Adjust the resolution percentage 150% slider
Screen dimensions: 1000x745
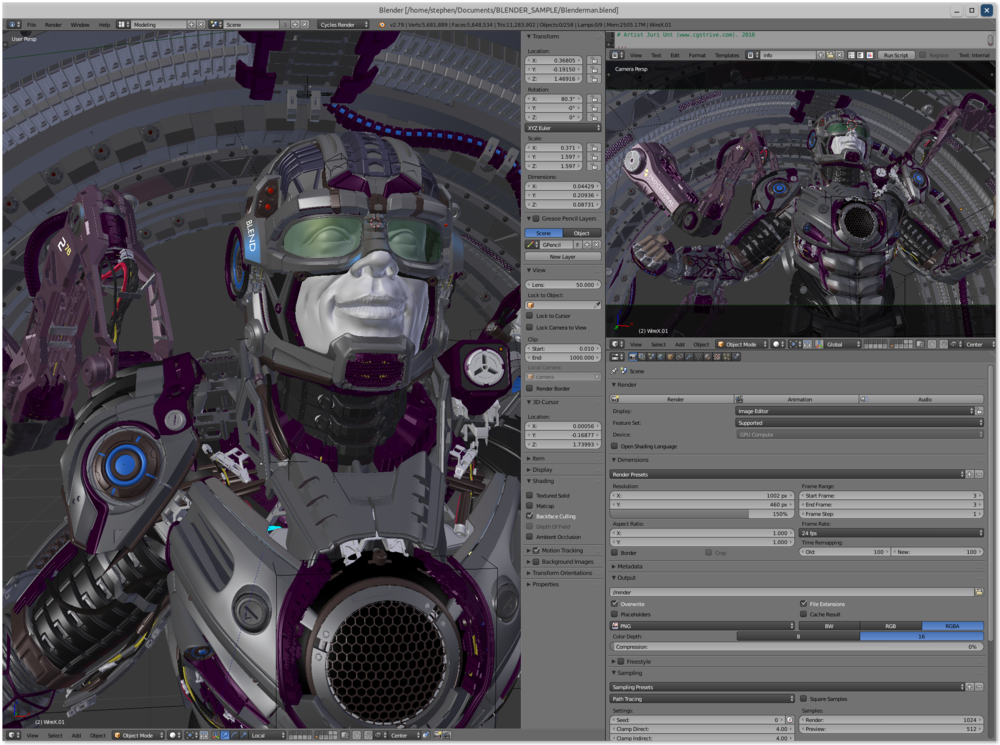(700, 514)
